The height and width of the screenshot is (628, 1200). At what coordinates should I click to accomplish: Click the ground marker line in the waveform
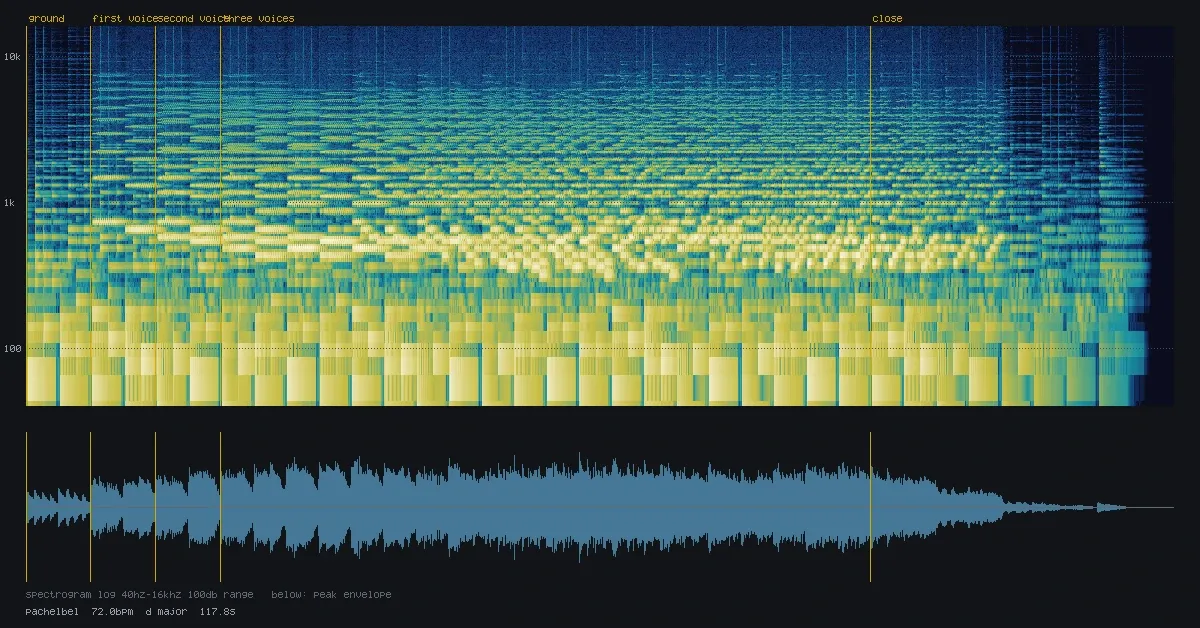(27, 507)
